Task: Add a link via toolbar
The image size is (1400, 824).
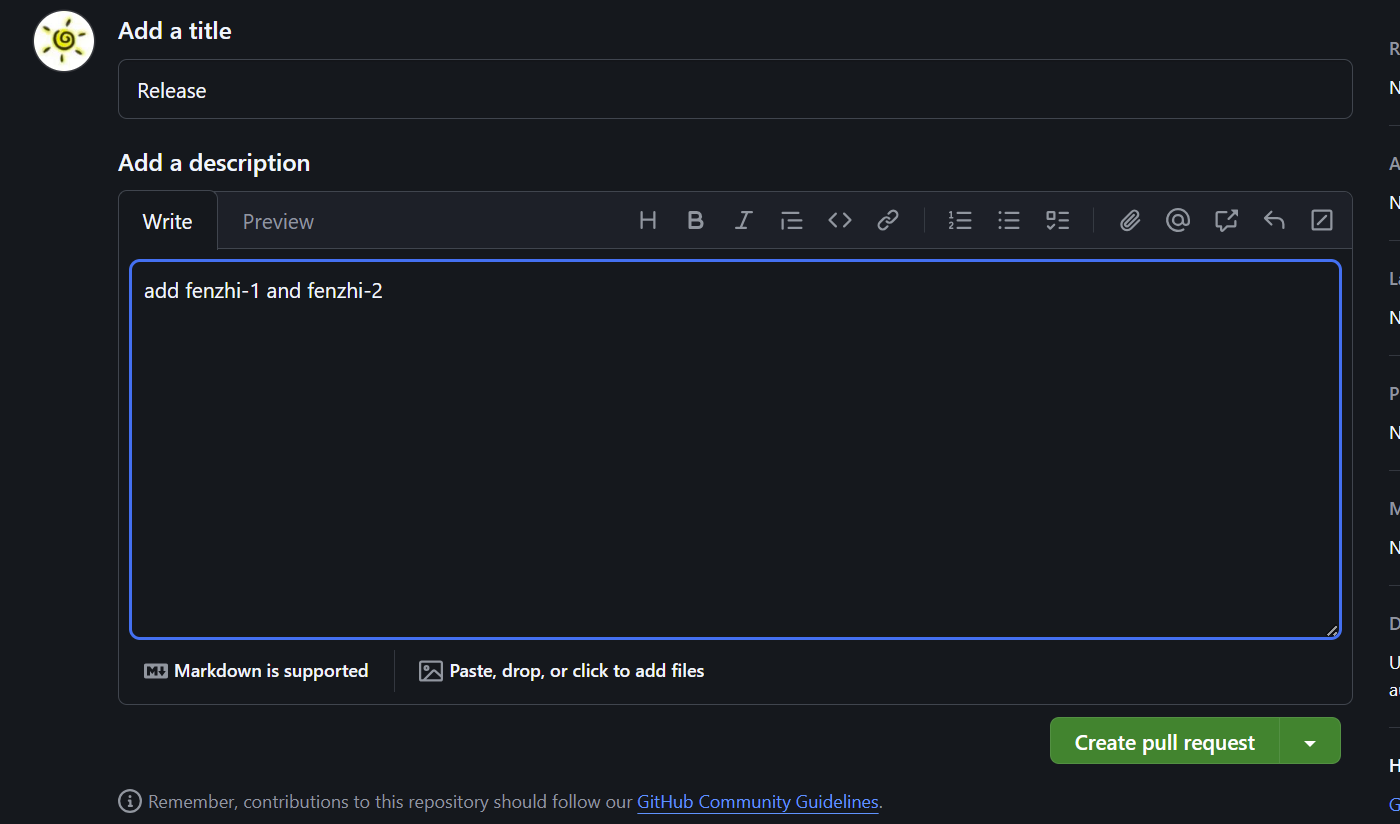Action: (x=888, y=220)
